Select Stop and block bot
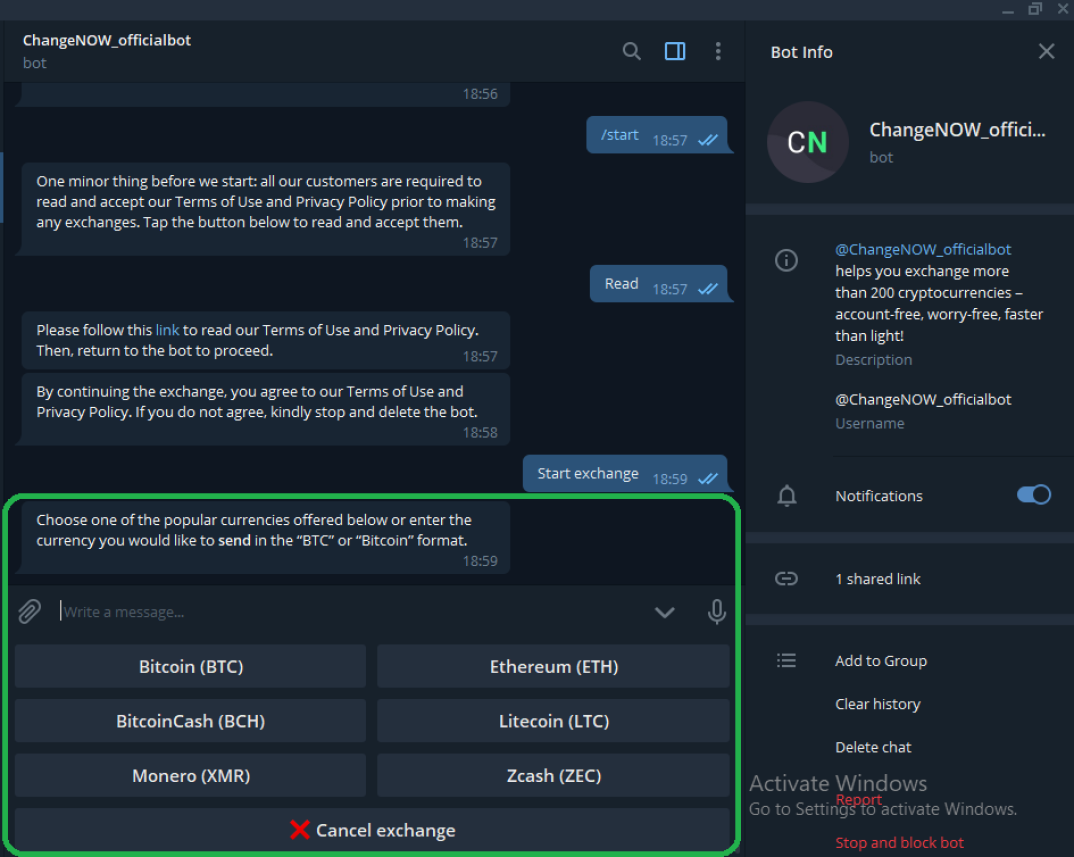Viewport: 1074px width, 857px height. pyautogui.click(x=899, y=843)
